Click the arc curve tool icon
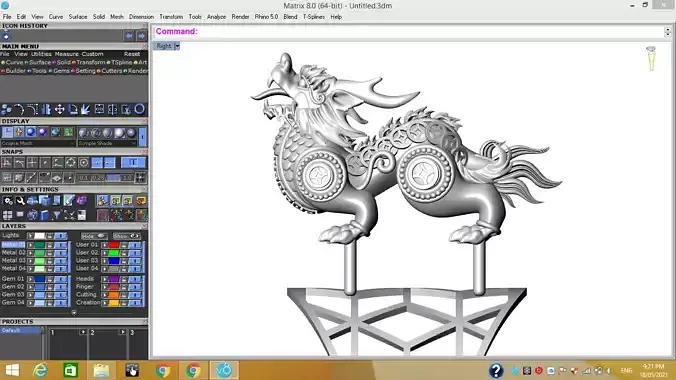The image size is (676, 380). 19,109
